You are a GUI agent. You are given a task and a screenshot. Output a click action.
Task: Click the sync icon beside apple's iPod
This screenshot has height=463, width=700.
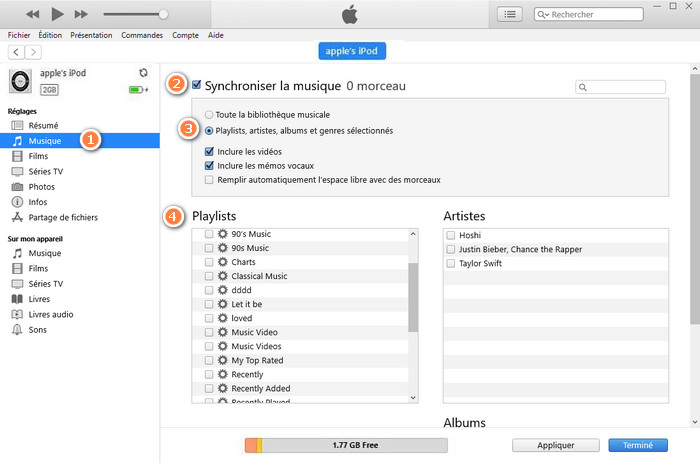(x=144, y=73)
